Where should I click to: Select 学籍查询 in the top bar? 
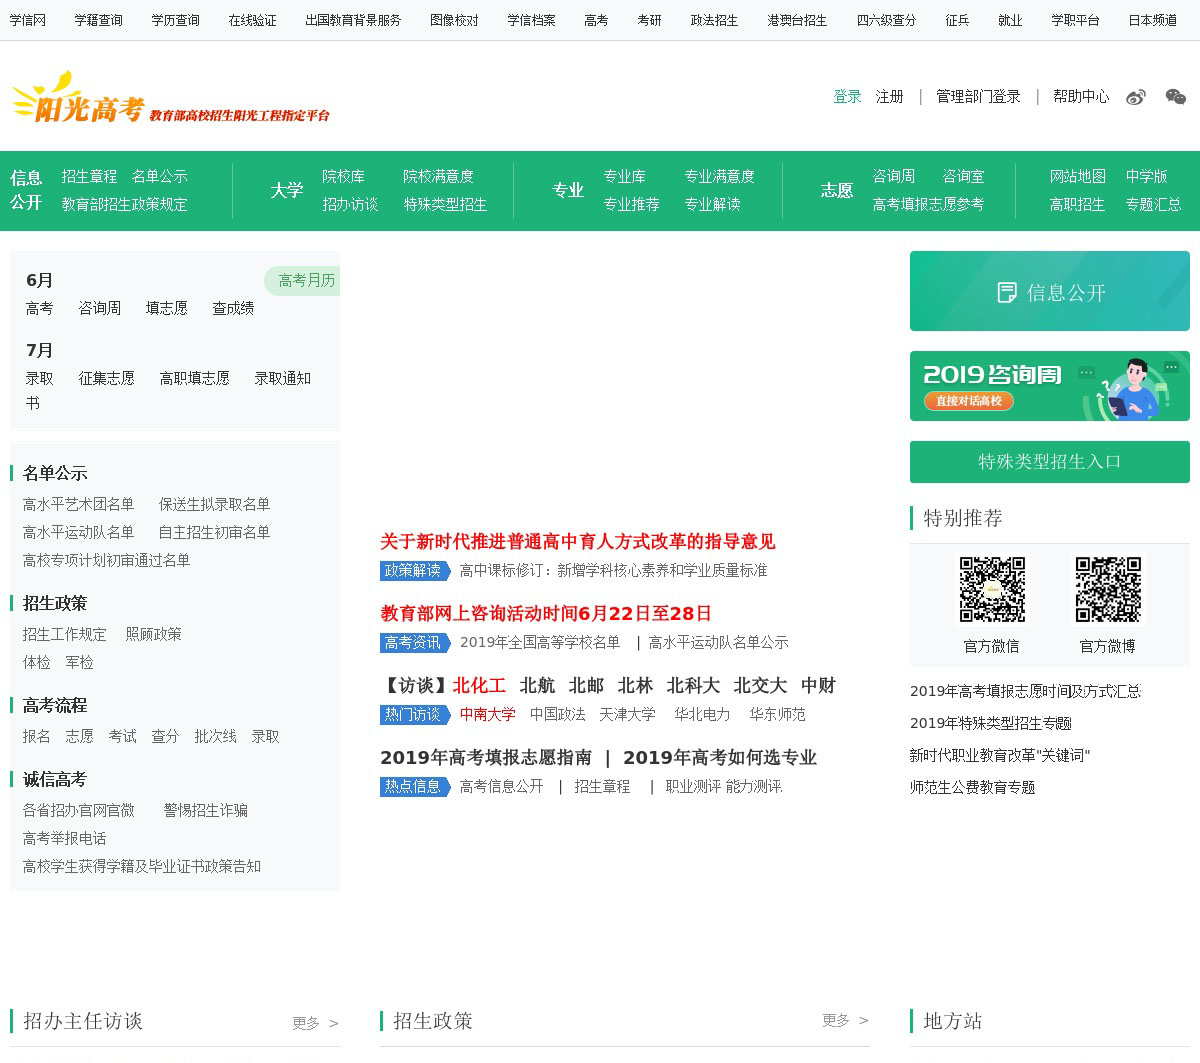tap(98, 20)
